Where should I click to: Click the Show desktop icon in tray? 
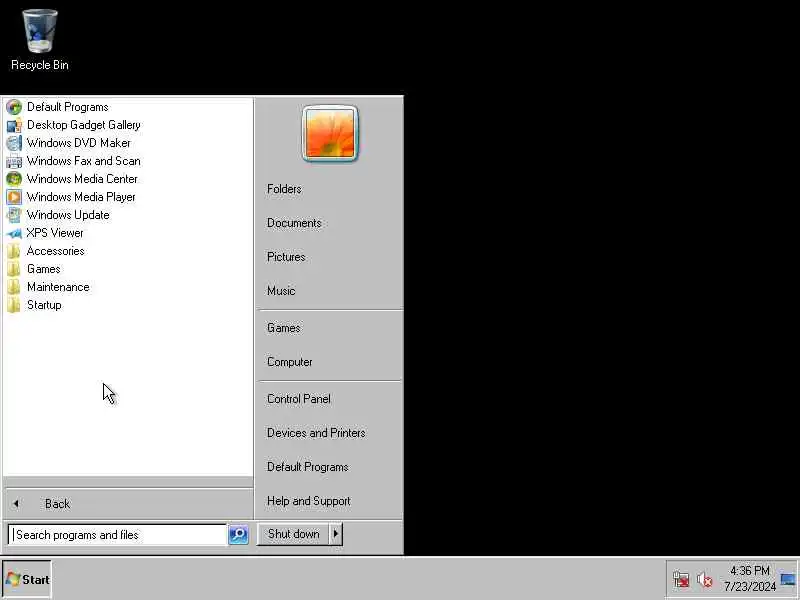tap(789, 580)
